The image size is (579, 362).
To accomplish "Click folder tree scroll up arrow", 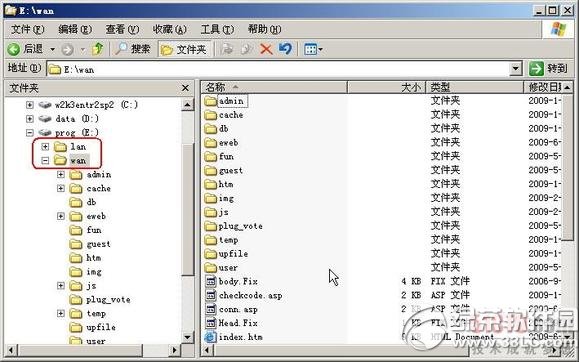I will (x=187, y=105).
